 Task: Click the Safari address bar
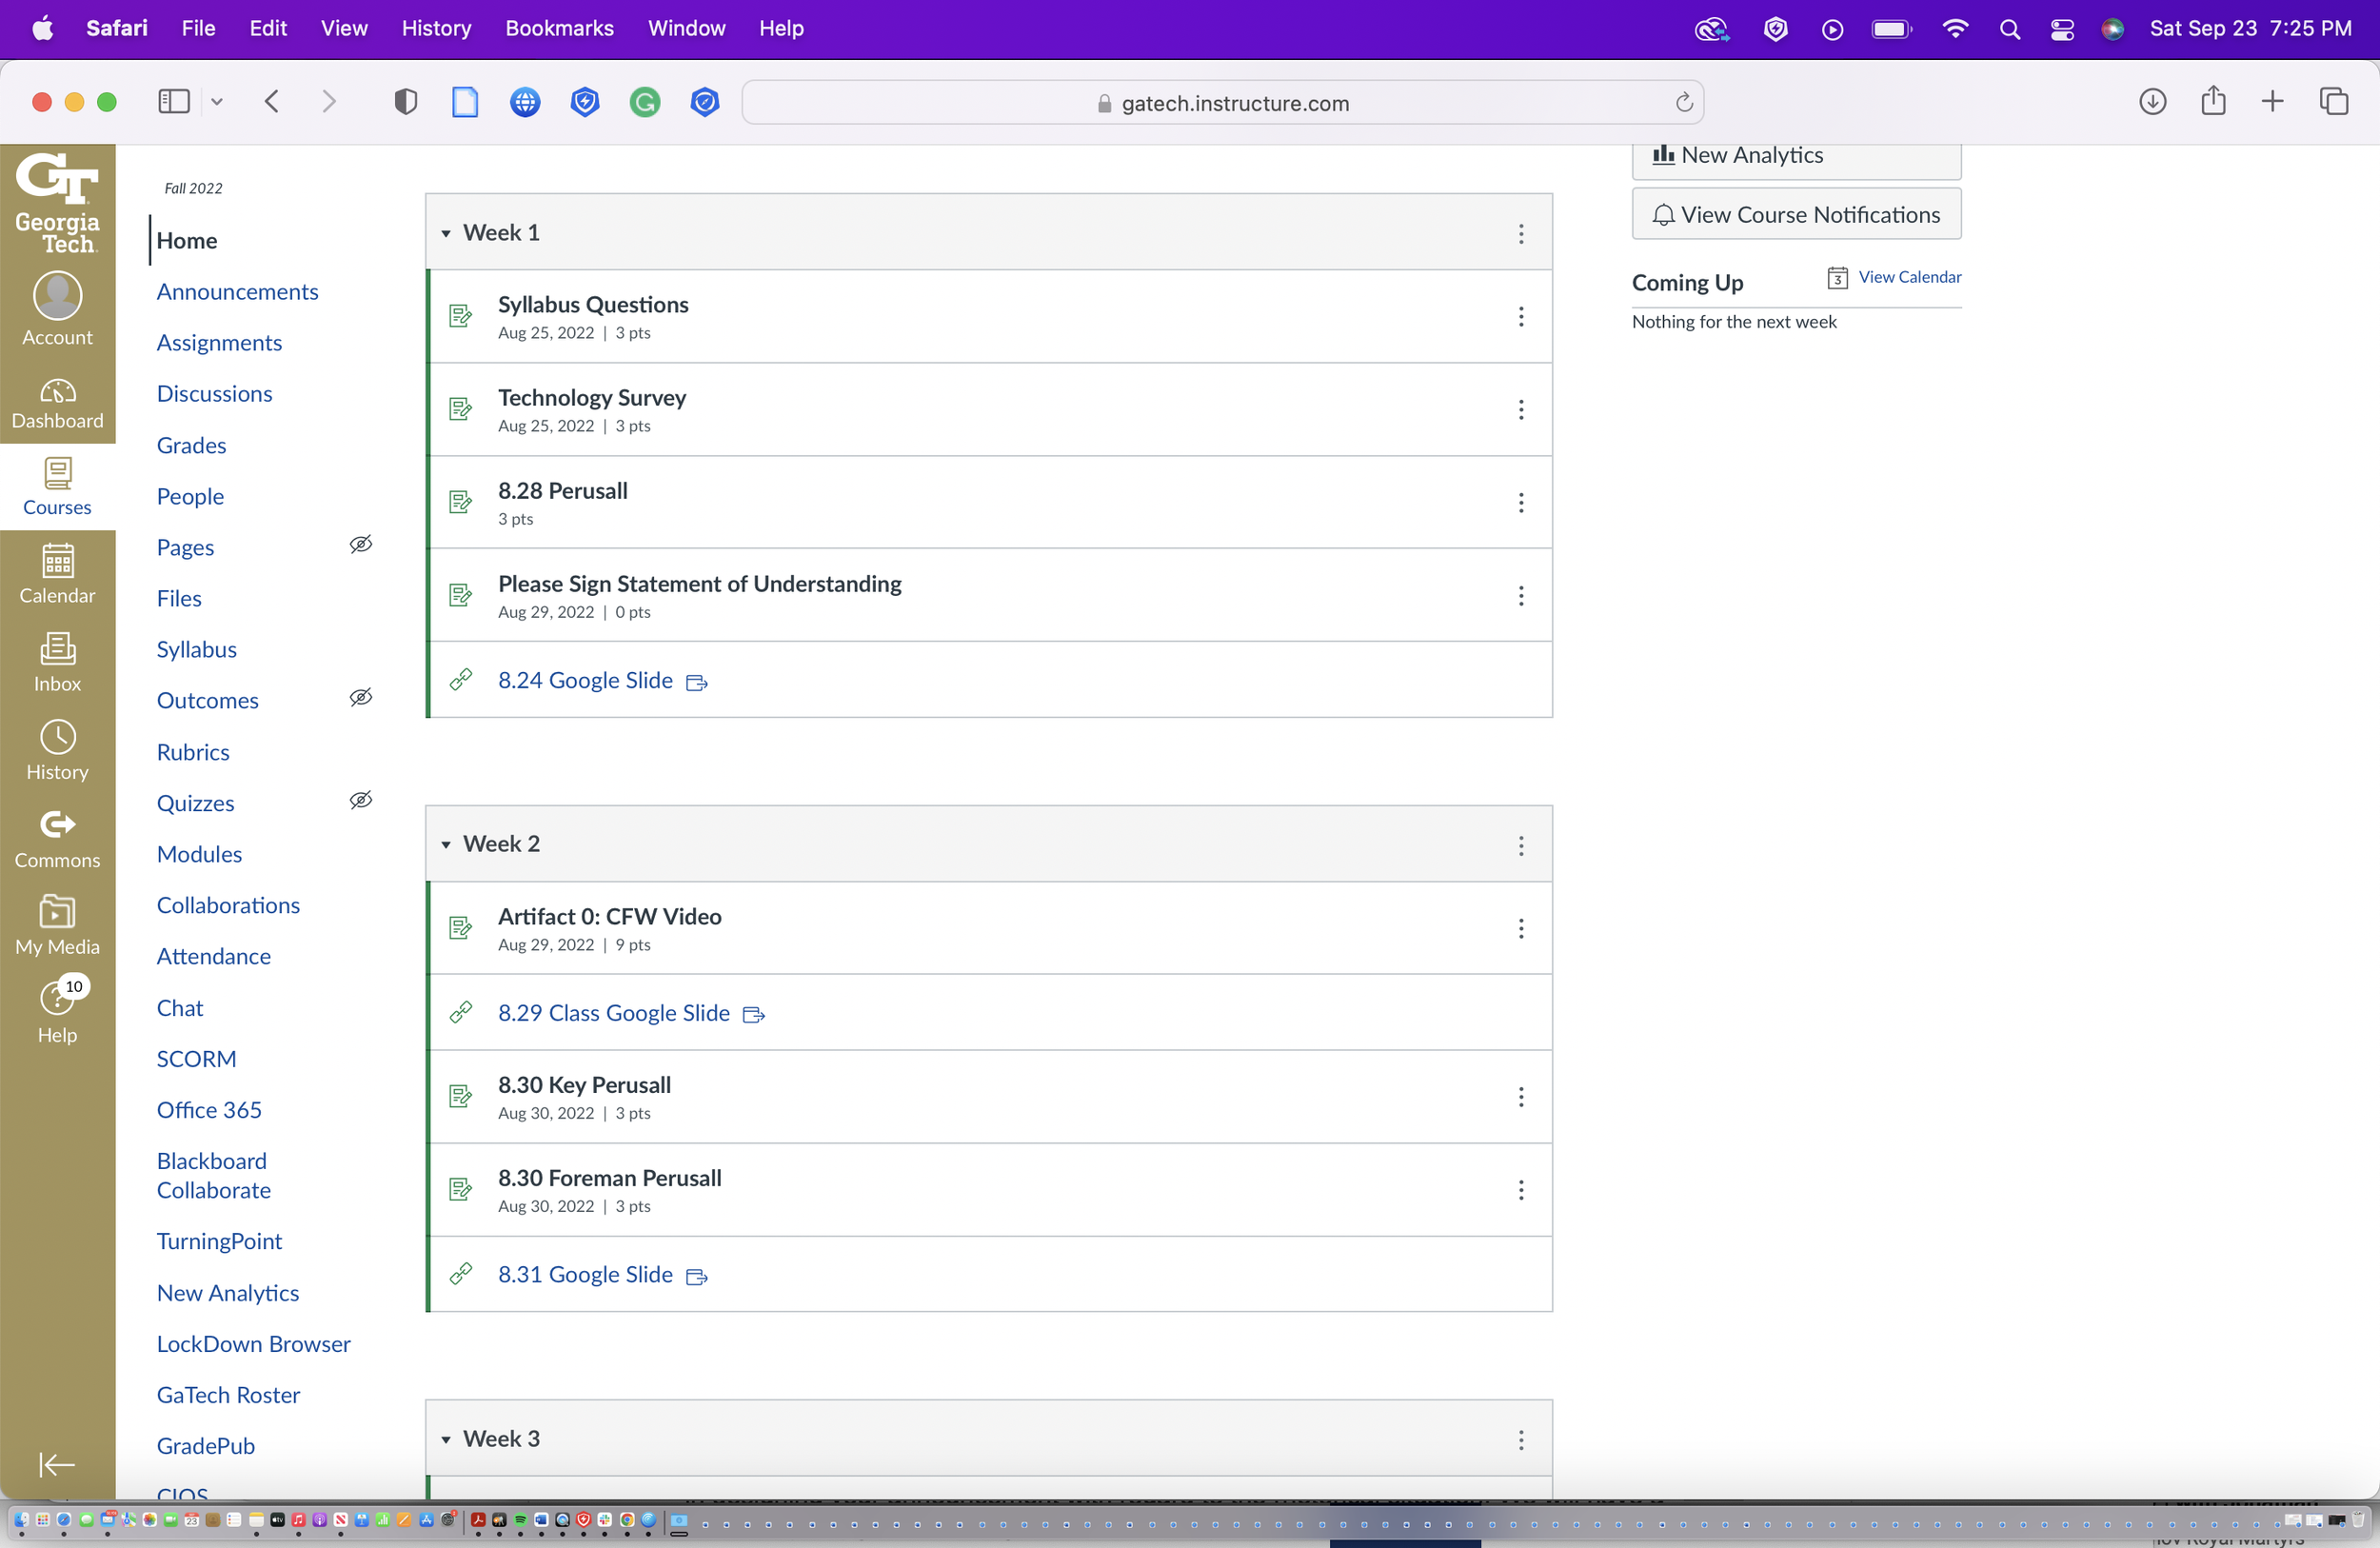coord(1222,103)
